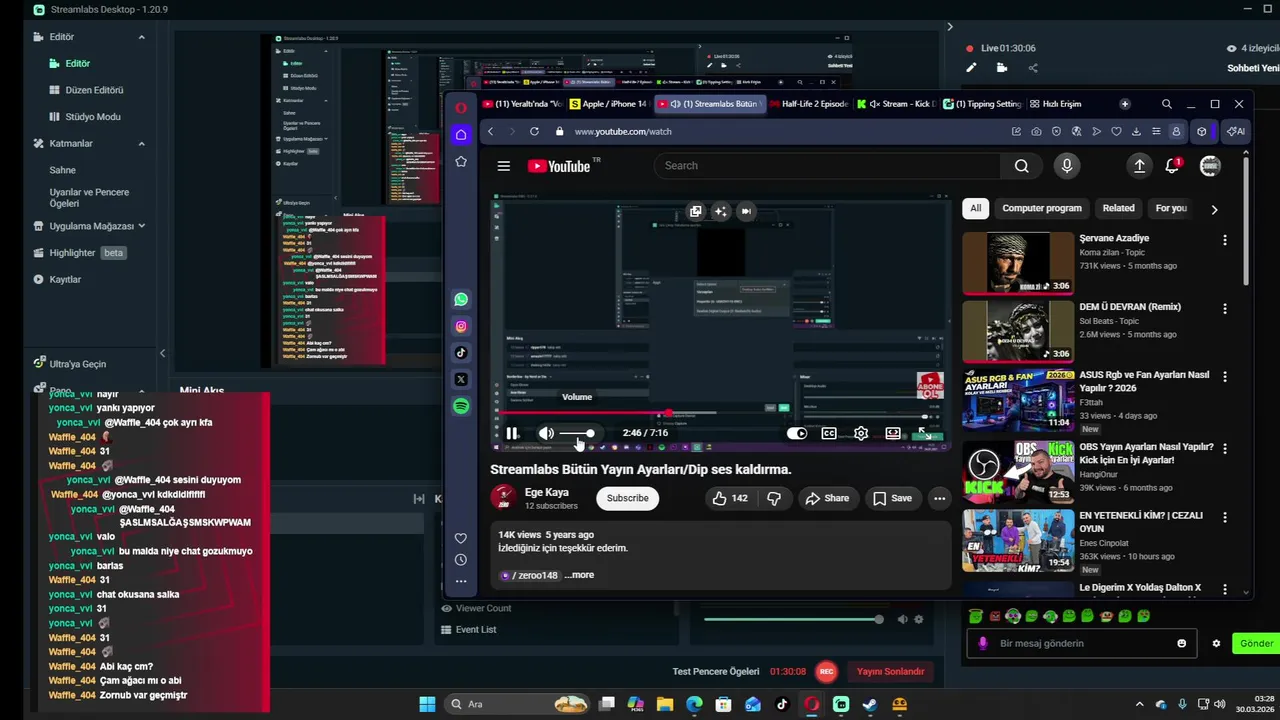Image resolution: width=1280 pixels, height=720 pixels.
Task: Select the Related filter chip
Action: (x=1118, y=208)
